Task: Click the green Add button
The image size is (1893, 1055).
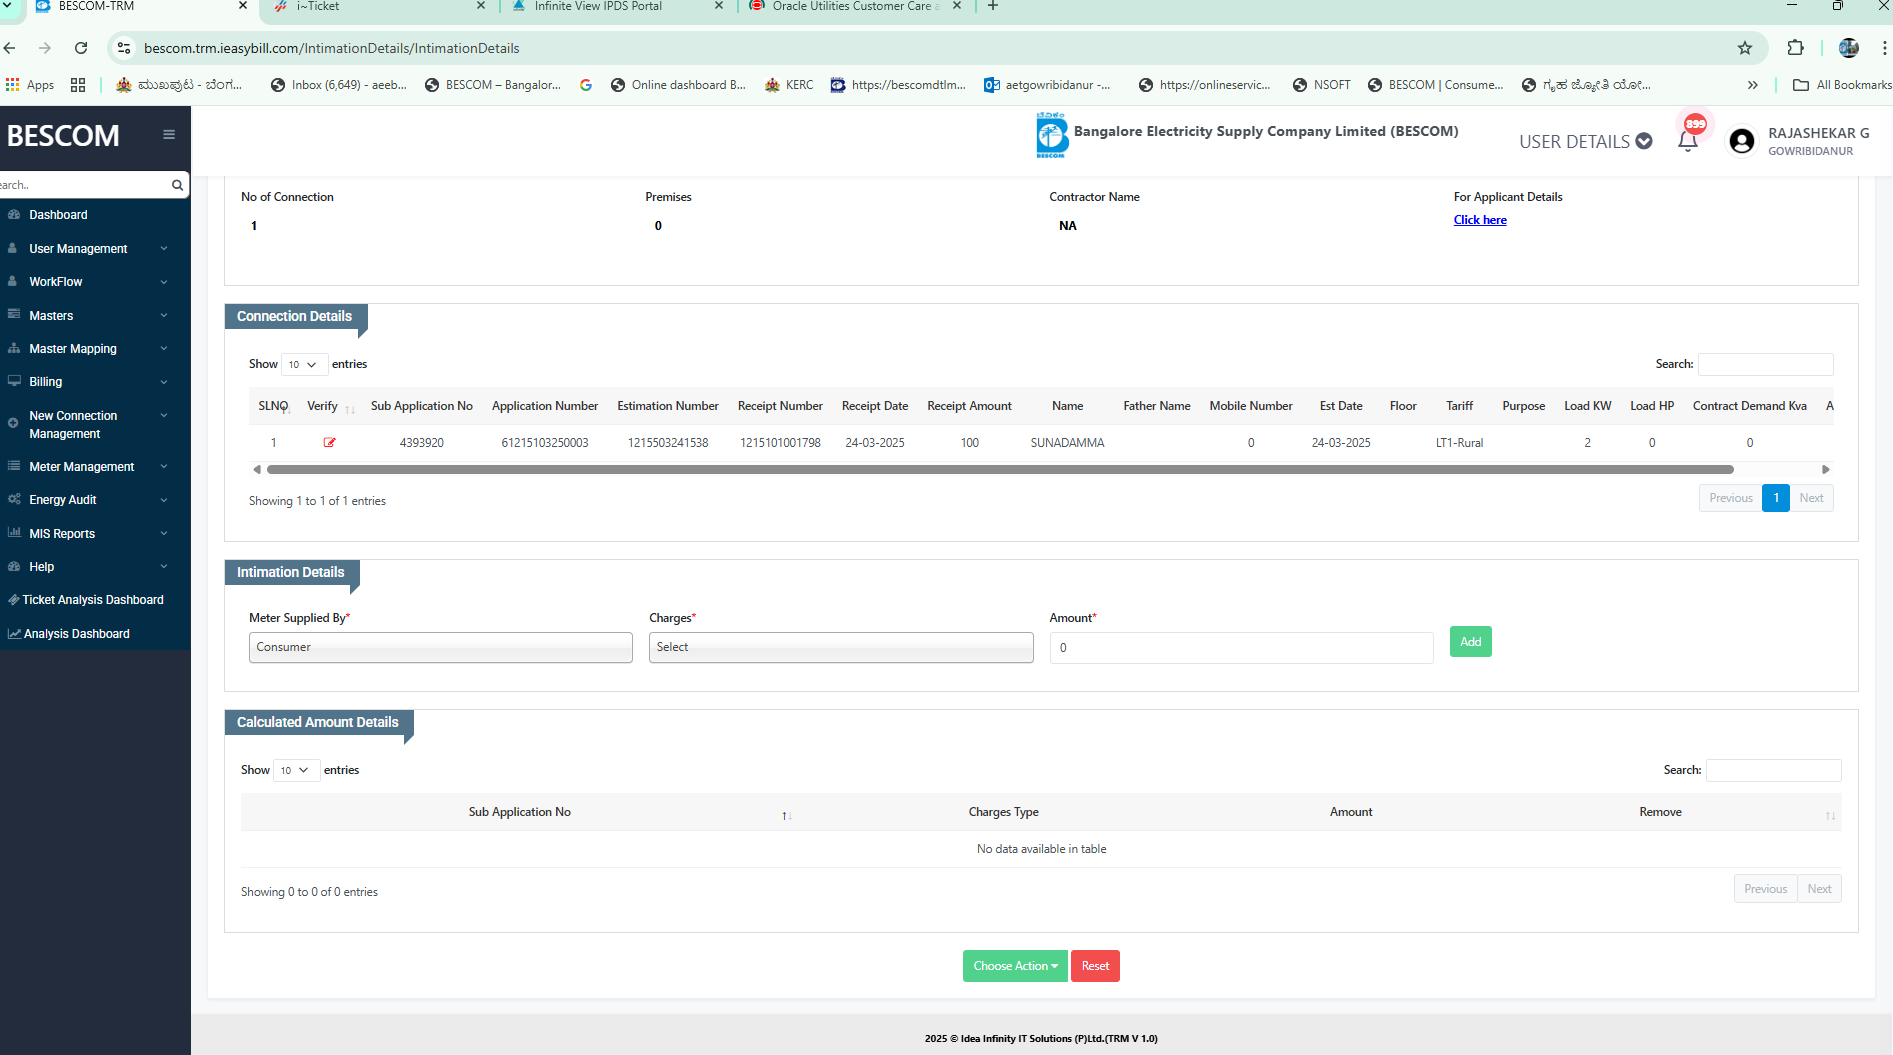Action: click(1470, 642)
